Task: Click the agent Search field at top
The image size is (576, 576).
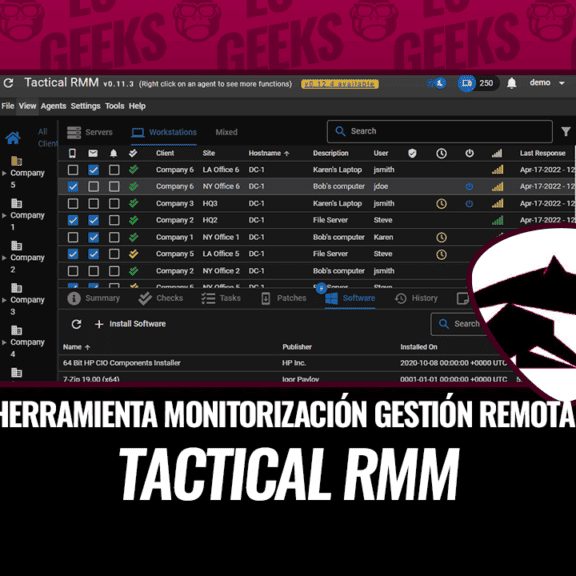Action: (x=440, y=132)
